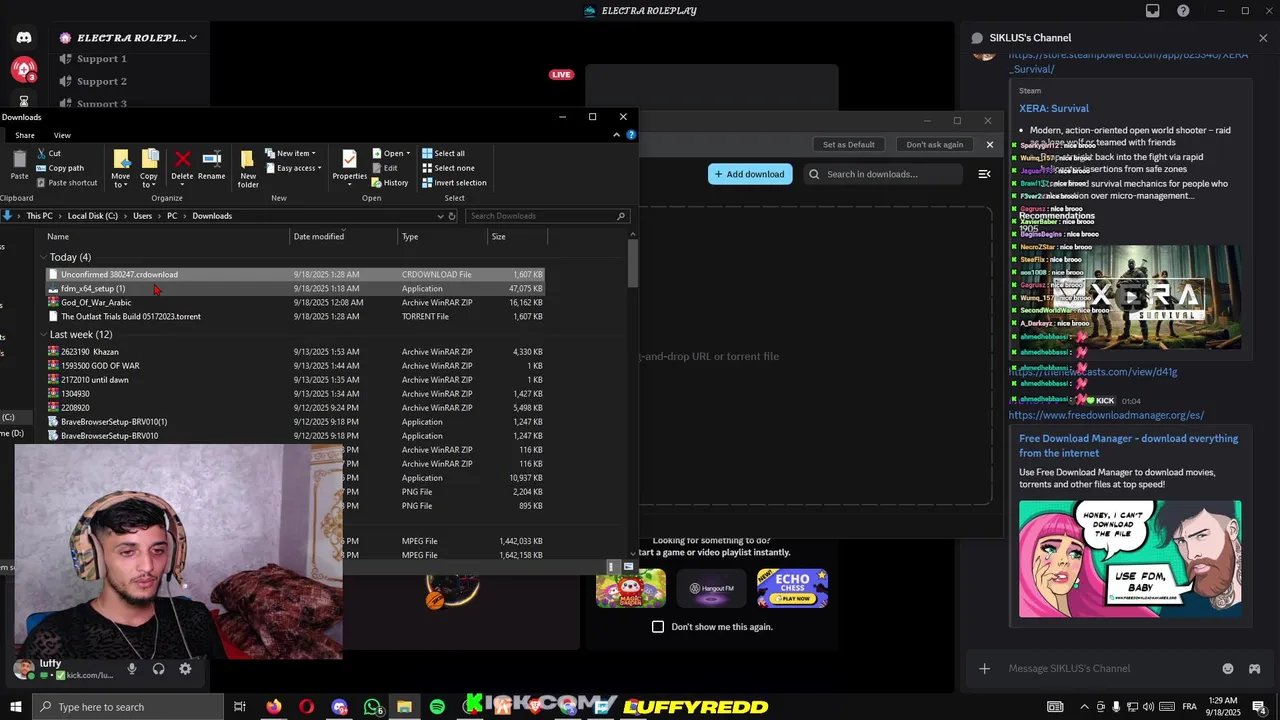The width and height of the screenshot is (1280, 720).
Task: Click the Paste icon in File Explorer
Action: point(19,165)
